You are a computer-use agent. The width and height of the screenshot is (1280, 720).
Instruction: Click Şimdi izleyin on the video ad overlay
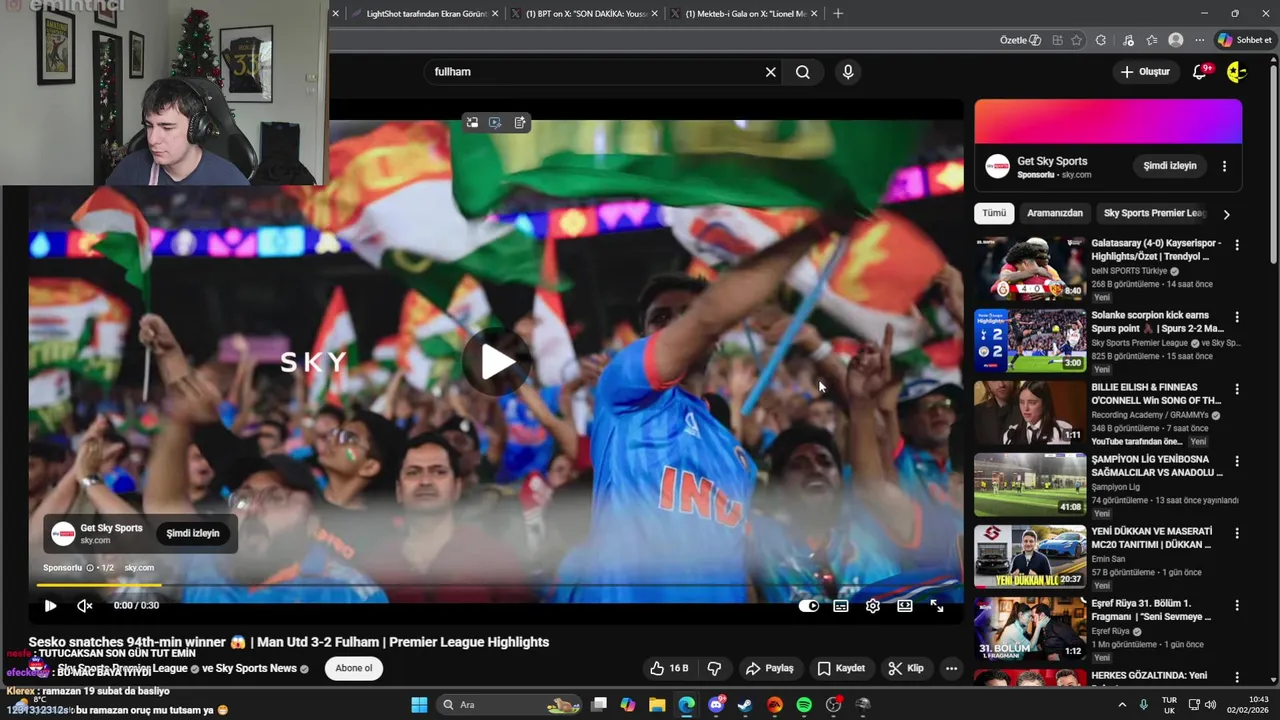tap(193, 533)
